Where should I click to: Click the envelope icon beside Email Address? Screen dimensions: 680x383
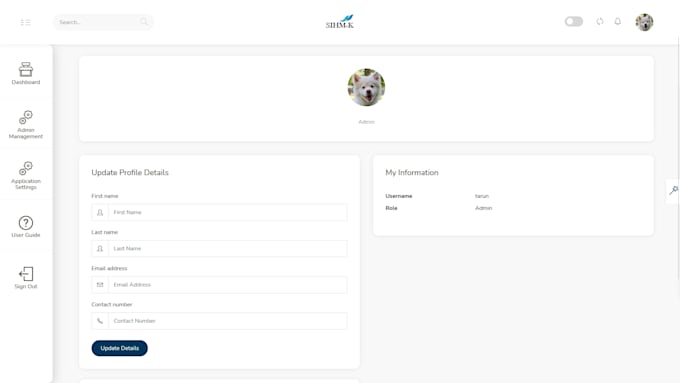[100, 285]
